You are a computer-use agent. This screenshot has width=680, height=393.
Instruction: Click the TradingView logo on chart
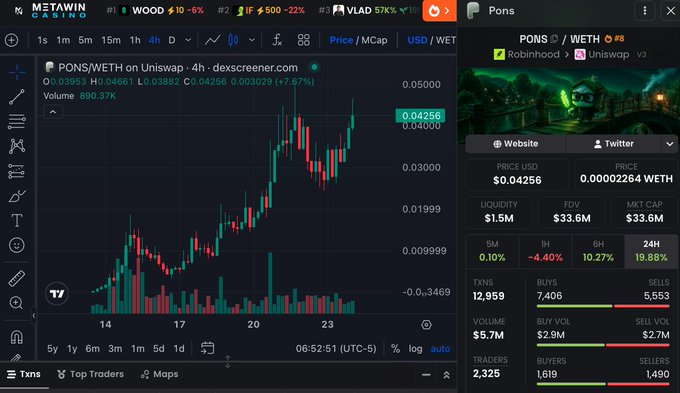57,294
